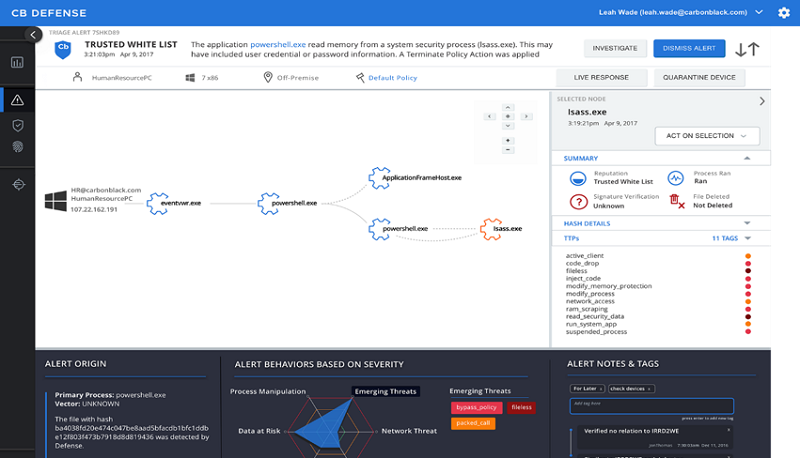This screenshot has width=800, height=458.
Task: Collapse the Summary section
Action: (747, 158)
